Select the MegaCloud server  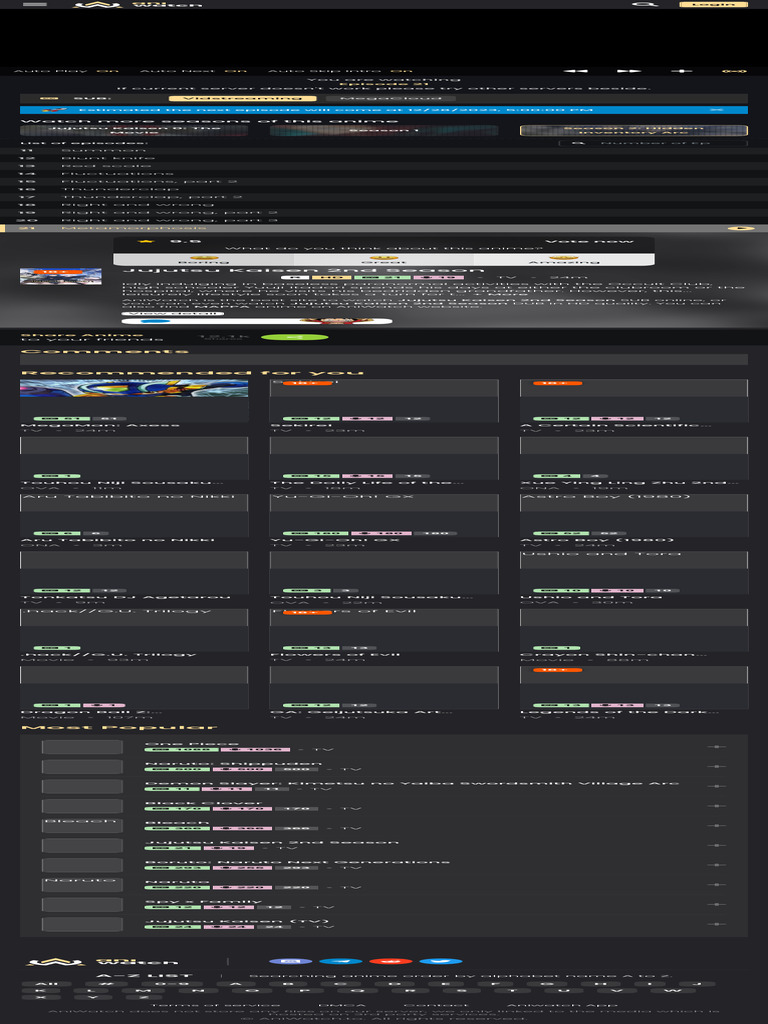(x=390, y=99)
